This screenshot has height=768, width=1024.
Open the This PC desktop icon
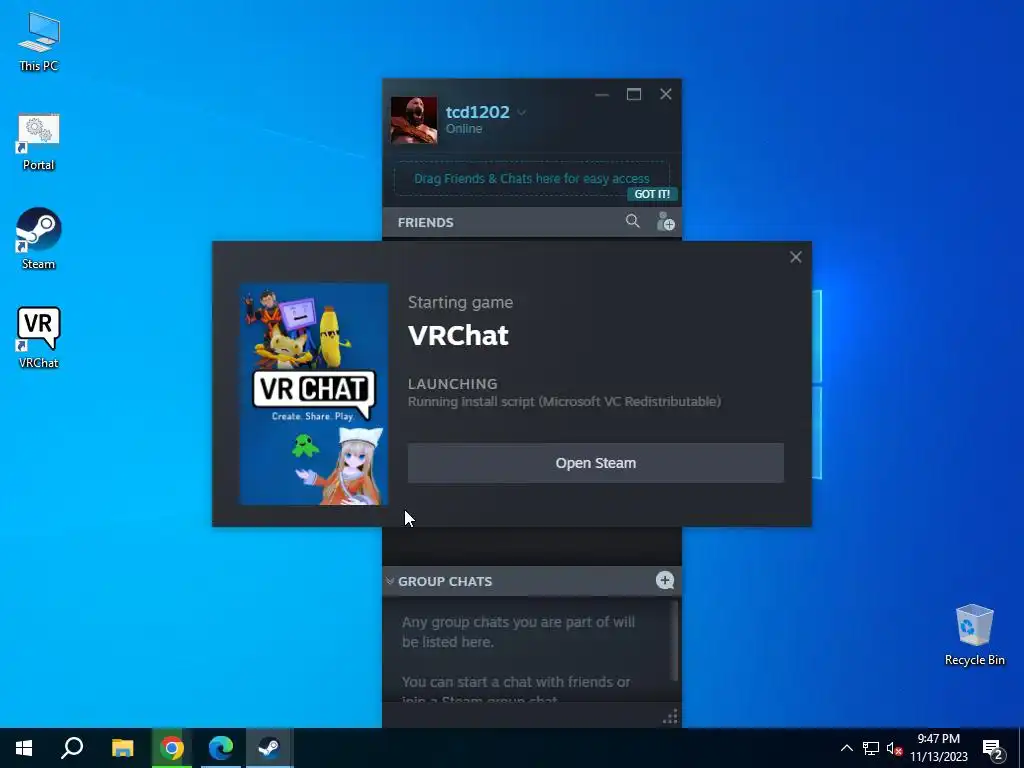[39, 42]
